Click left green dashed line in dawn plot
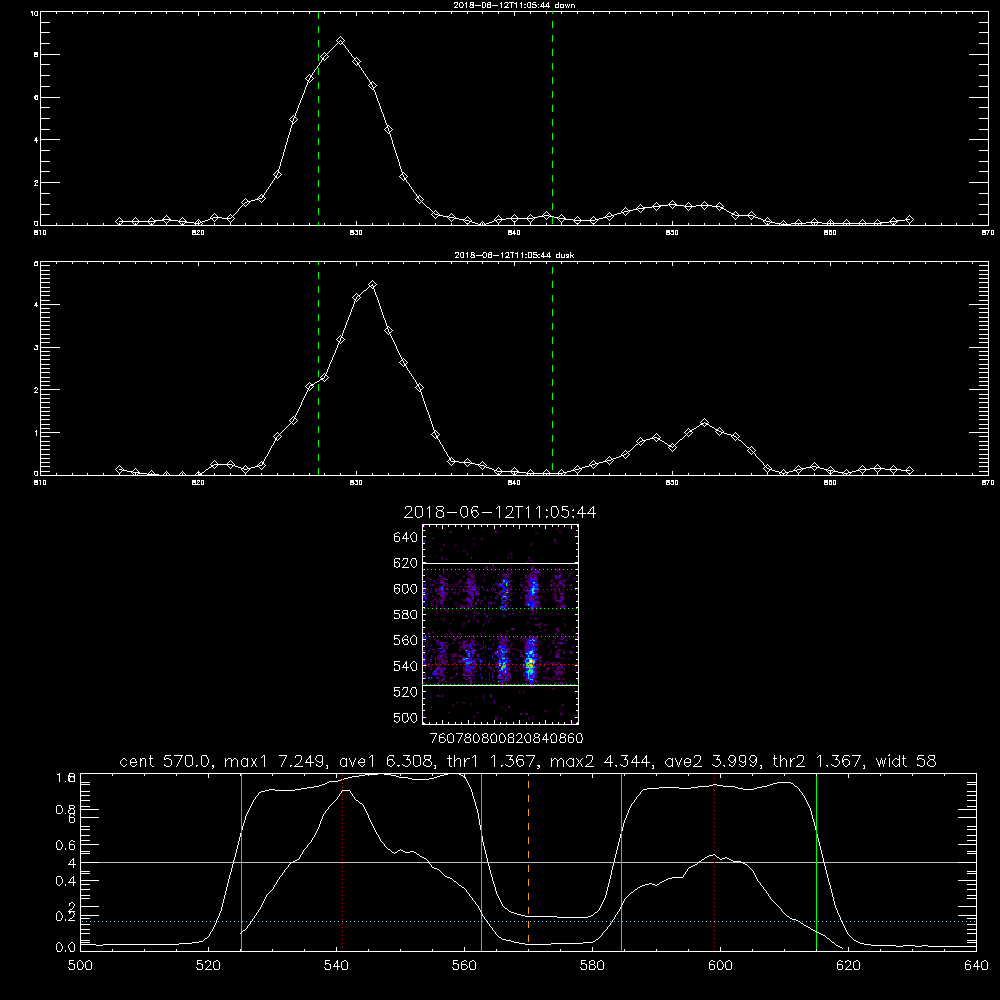 coord(318,119)
